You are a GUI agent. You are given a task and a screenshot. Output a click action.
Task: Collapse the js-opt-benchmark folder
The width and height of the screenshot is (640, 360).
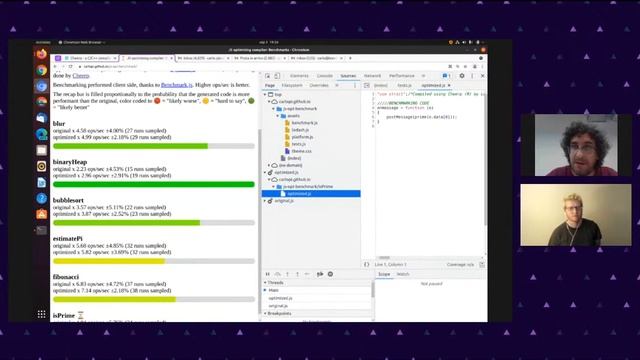[274, 109]
